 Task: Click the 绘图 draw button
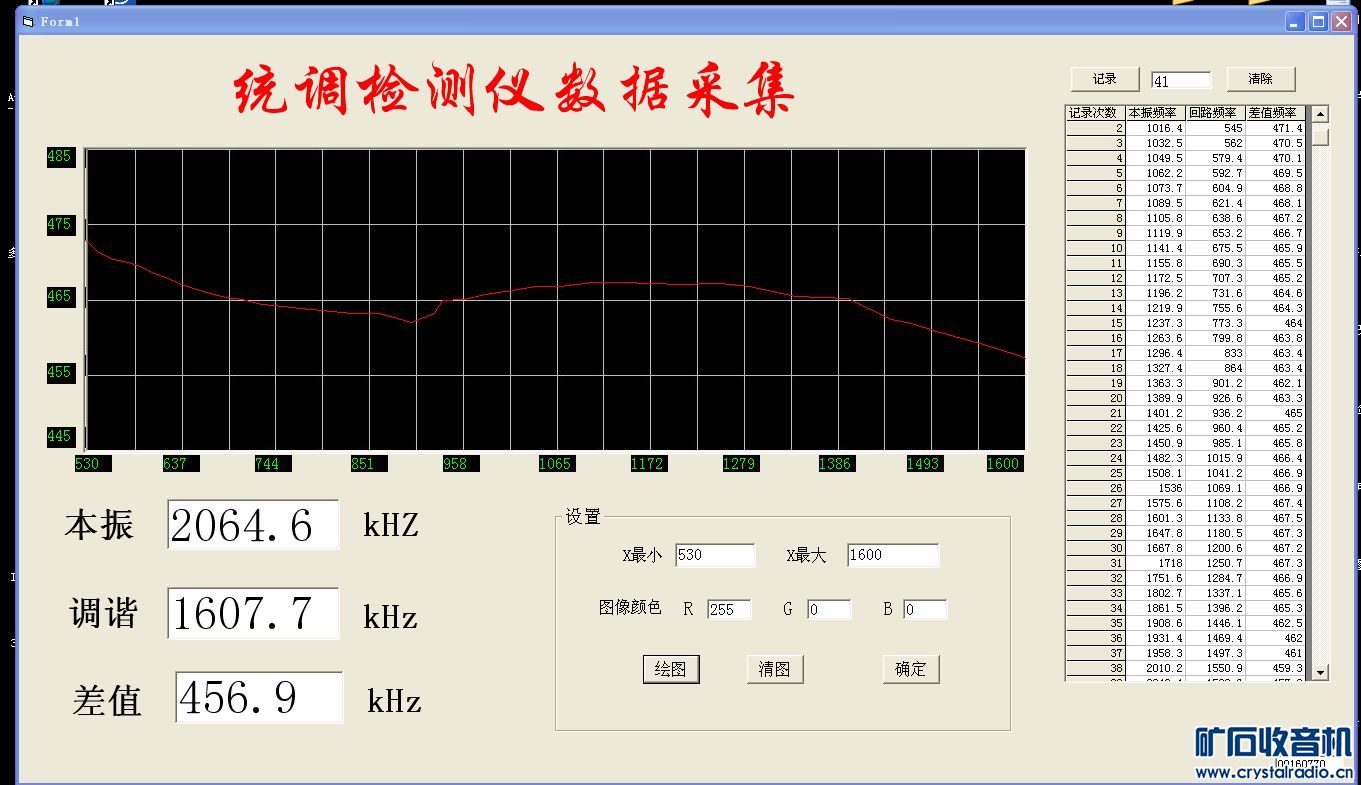[x=670, y=669]
